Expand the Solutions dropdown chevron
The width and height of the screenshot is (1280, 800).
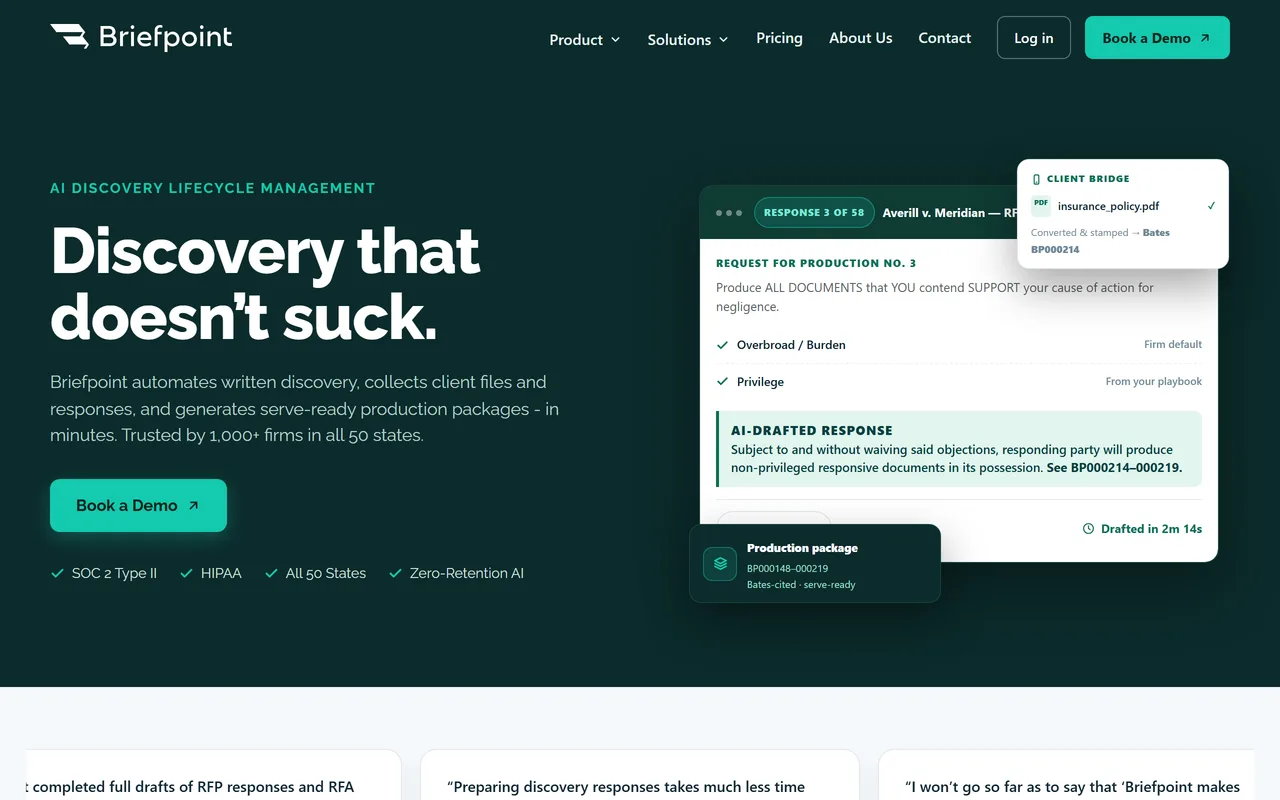(x=723, y=39)
